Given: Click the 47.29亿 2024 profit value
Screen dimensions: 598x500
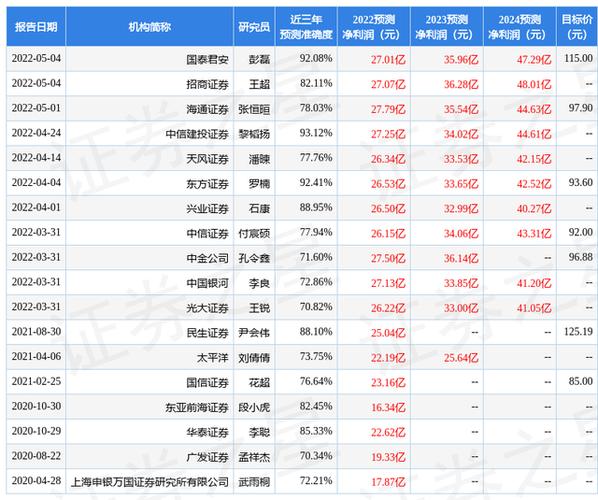Looking at the screenshot, I should pos(534,59).
